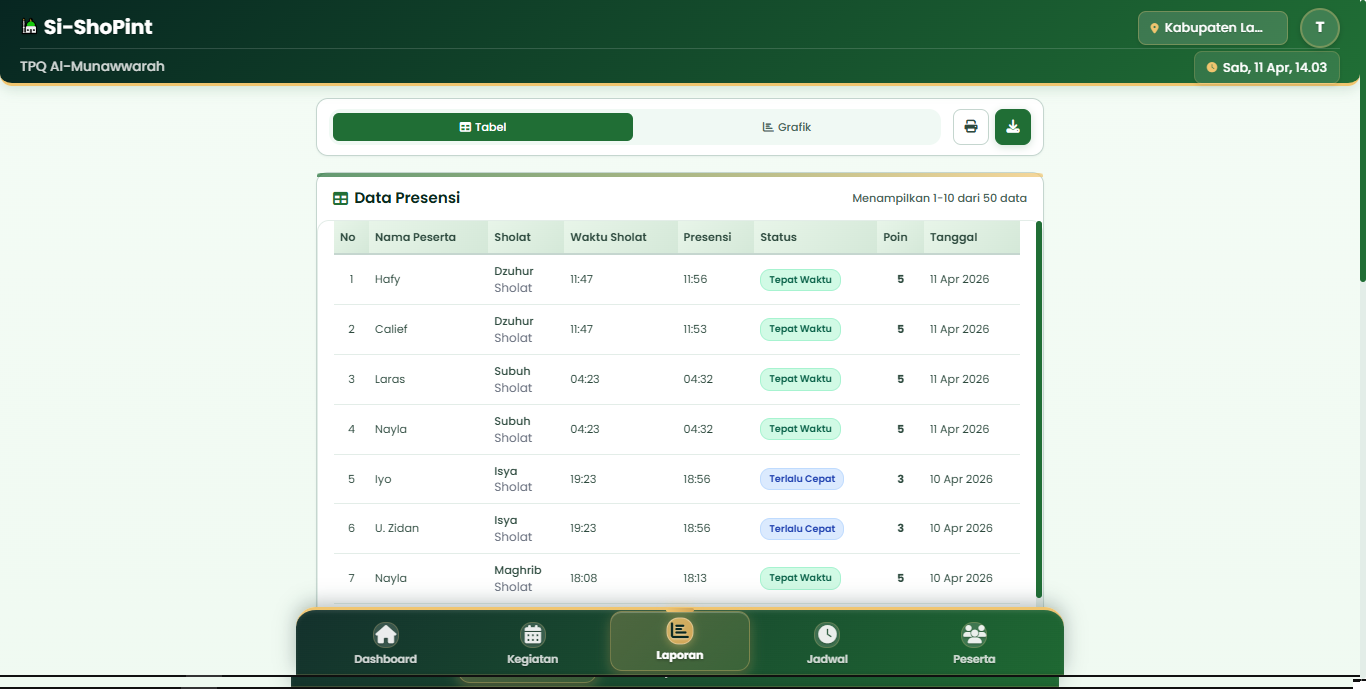Image resolution: width=1366 pixels, height=689 pixels.
Task: Open the Jadwal clock icon
Action: 826,635
